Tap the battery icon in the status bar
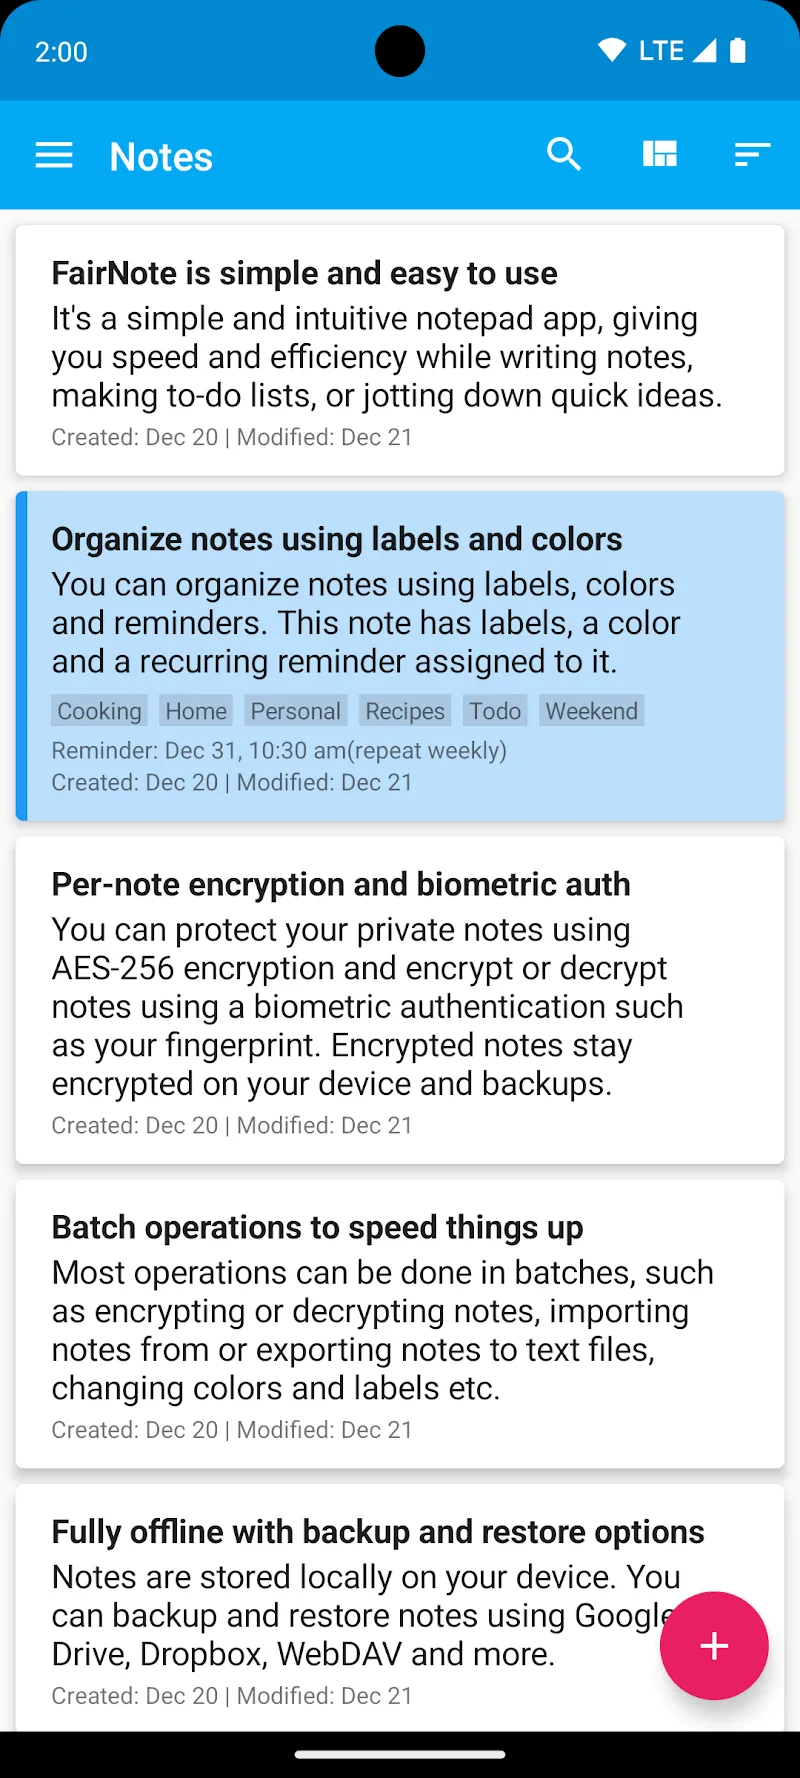This screenshot has width=800, height=1778. [739, 50]
